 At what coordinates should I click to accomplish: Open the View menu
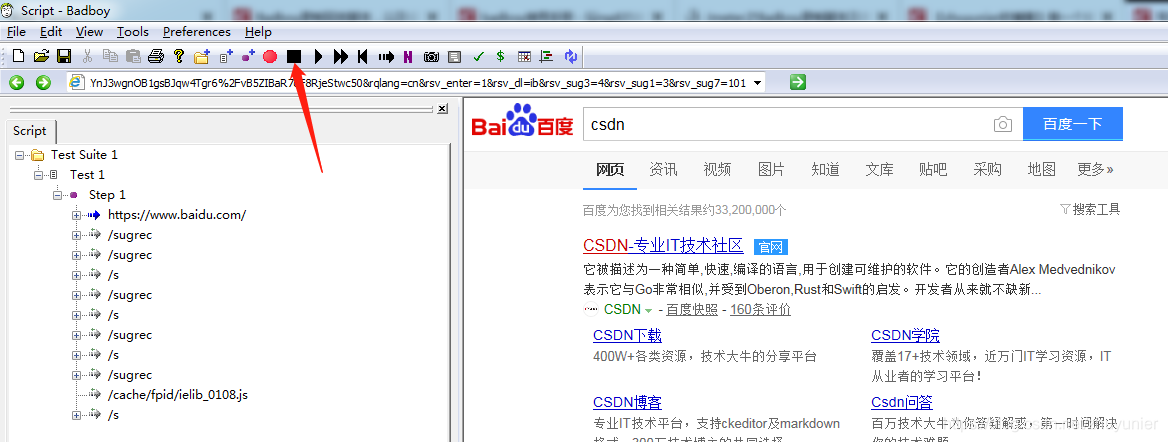click(89, 31)
